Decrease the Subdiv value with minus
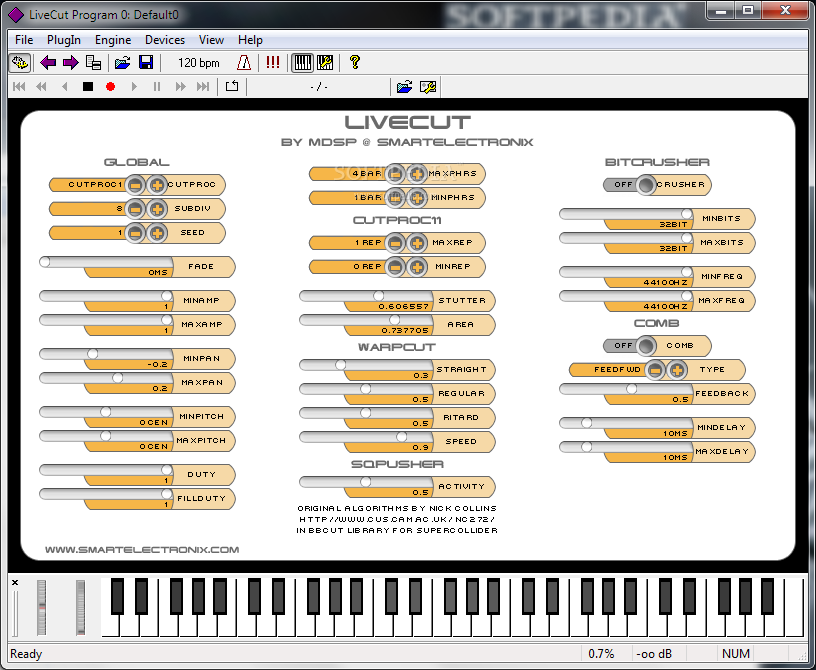Viewport: 816px width, 670px height. 135,209
